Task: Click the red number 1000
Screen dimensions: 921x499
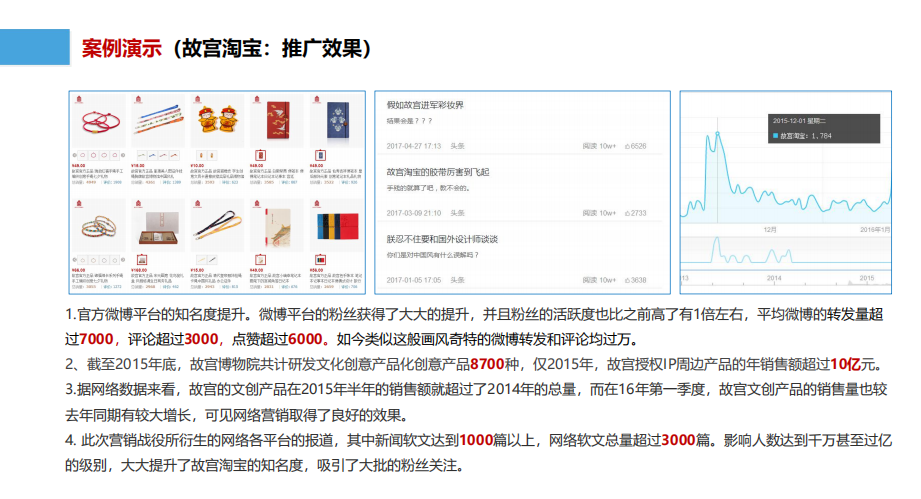Action: click(476, 440)
